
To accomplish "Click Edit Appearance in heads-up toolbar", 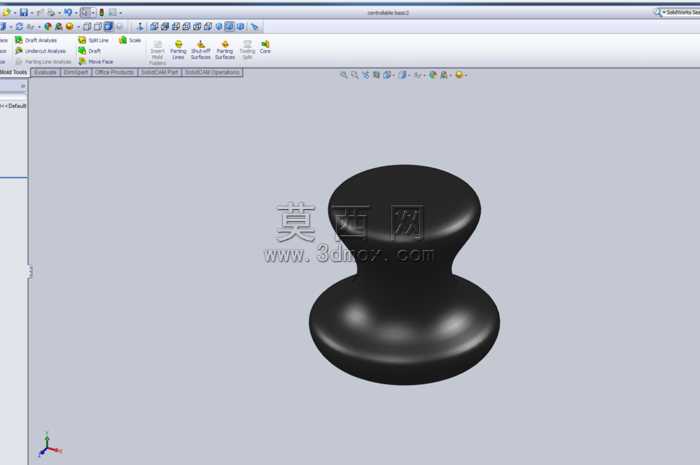I will pos(432,75).
